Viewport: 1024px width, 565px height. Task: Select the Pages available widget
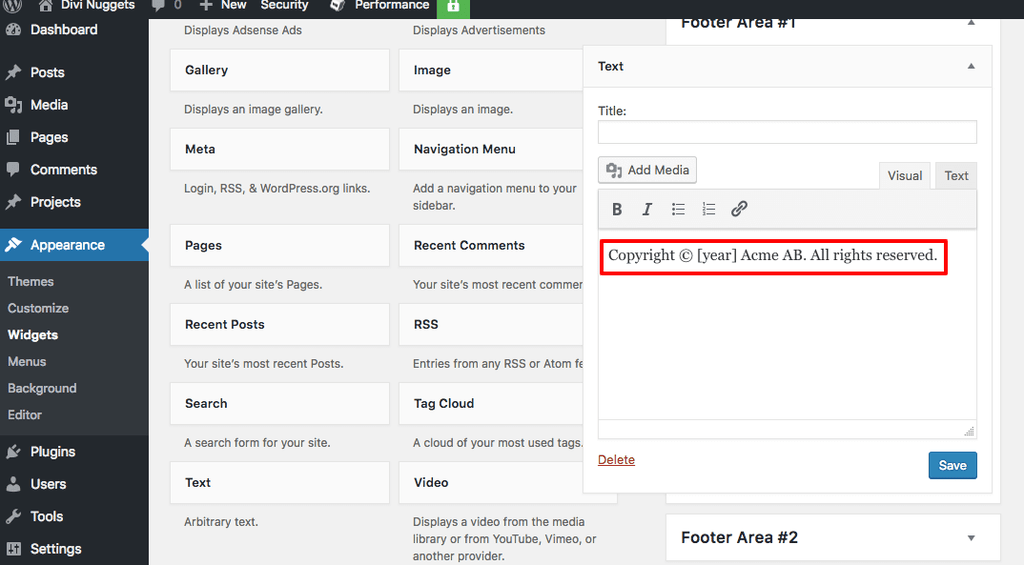tap(280, 246)
